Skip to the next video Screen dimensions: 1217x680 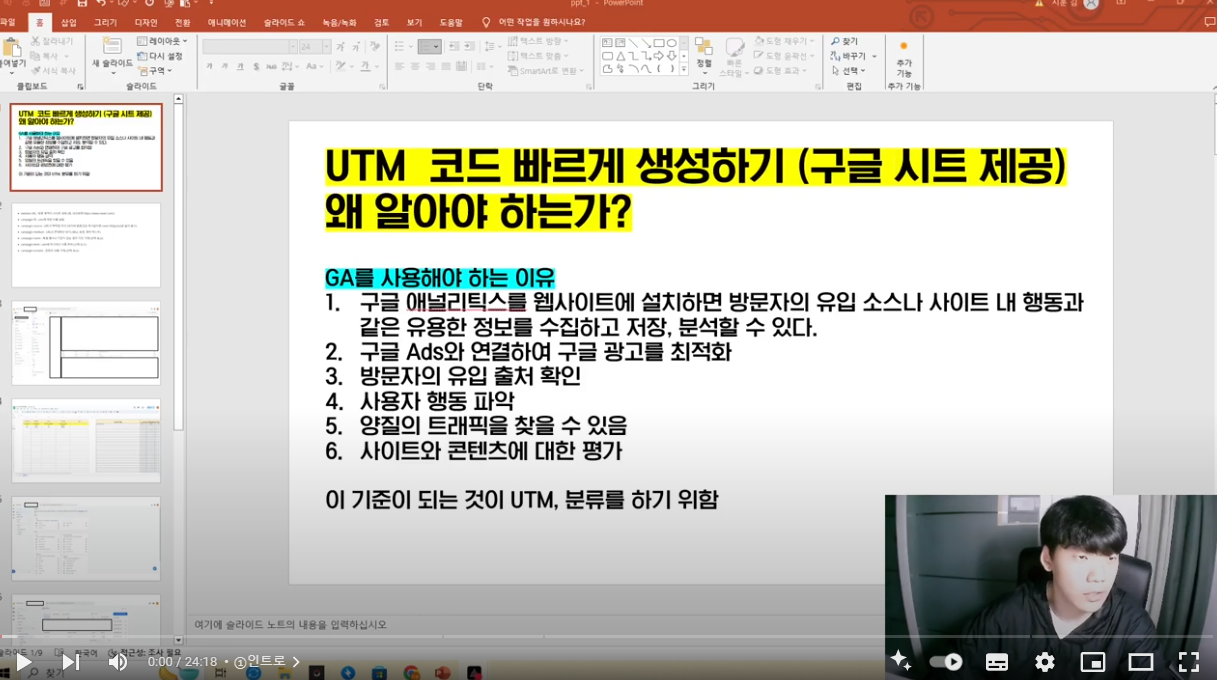coord(71,661)
